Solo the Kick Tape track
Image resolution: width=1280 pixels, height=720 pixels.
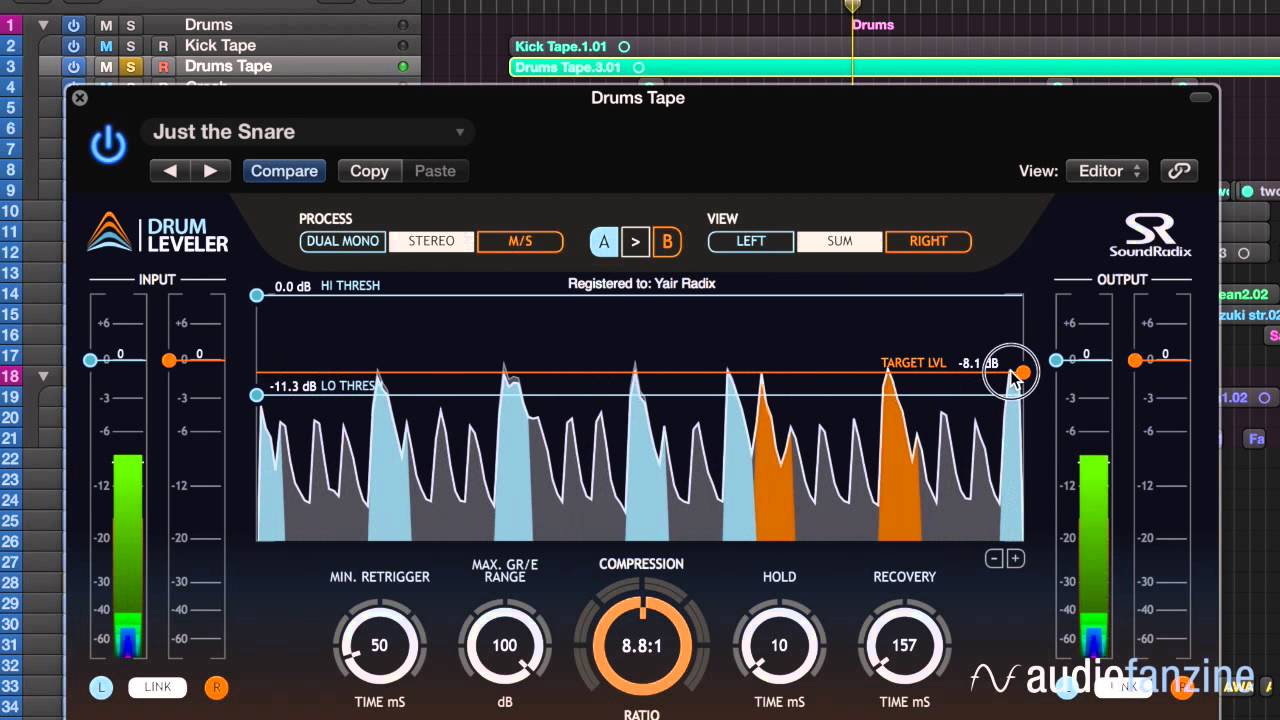click(x=130, y=46)
